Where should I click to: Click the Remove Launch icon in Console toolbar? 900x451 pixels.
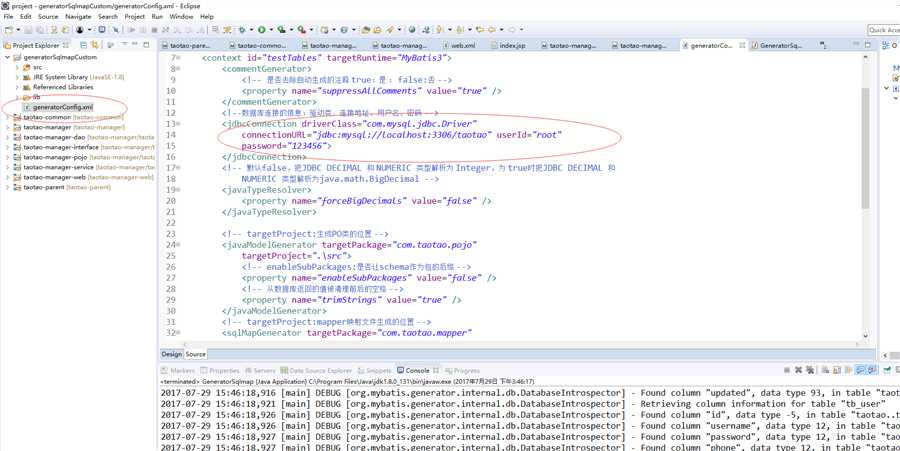click(798, 370)
